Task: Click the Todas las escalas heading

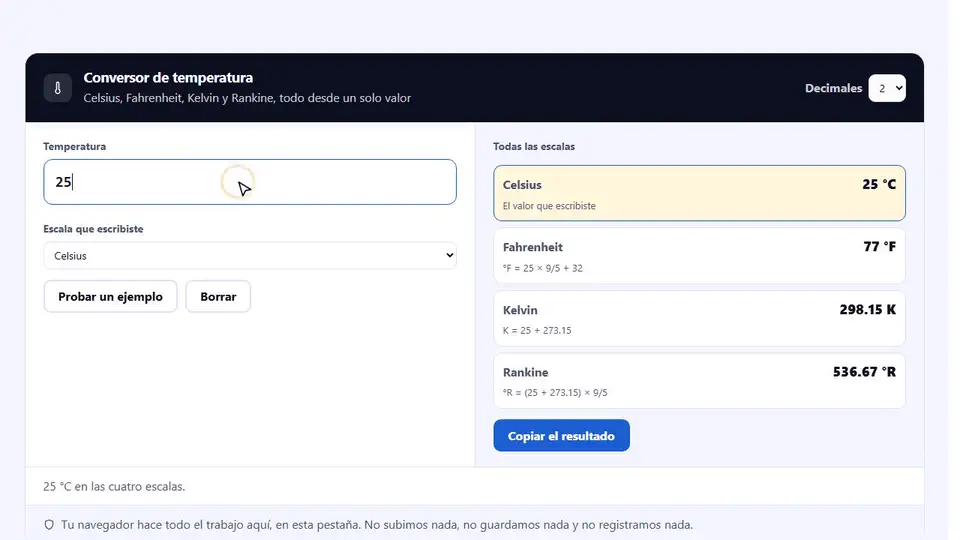Action: [x=534, y=146]
